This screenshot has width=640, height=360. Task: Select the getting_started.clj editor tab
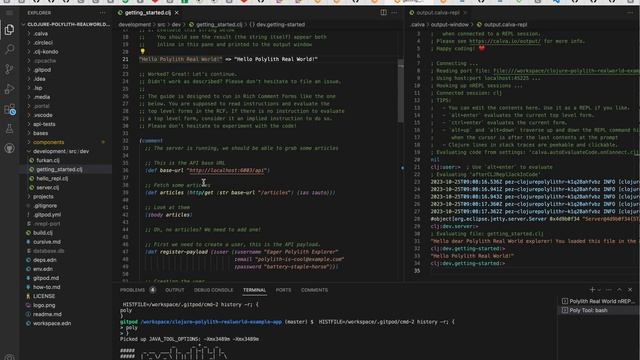click(x=148, y=13)
